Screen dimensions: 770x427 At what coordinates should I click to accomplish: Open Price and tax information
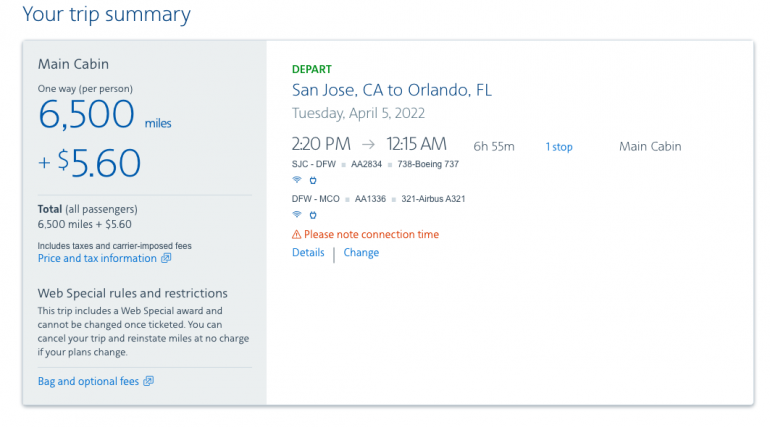[97, 258]
